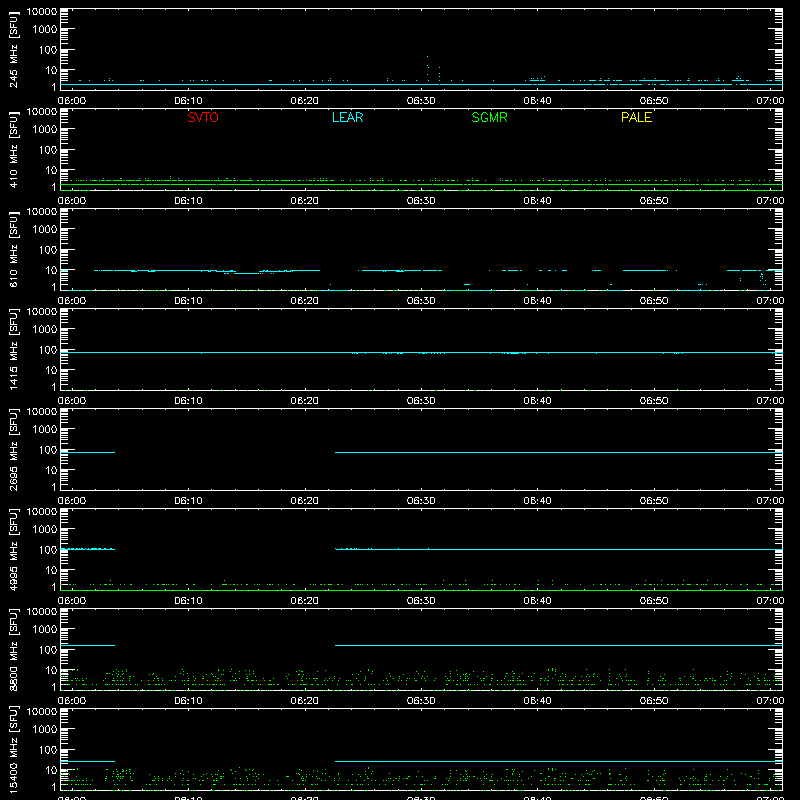Click the cyan LEAR station label
The height and width of the screenshot is (800, 800).
pyautogui.click(x=347, y=117)
